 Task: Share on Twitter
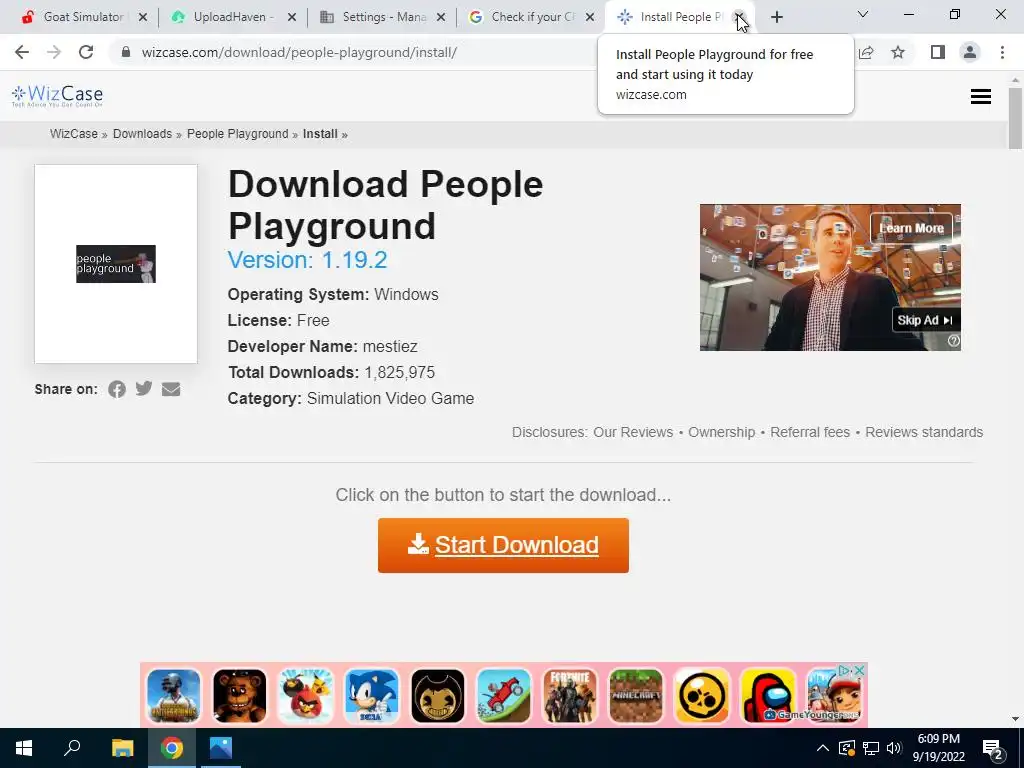coord(144,389)
